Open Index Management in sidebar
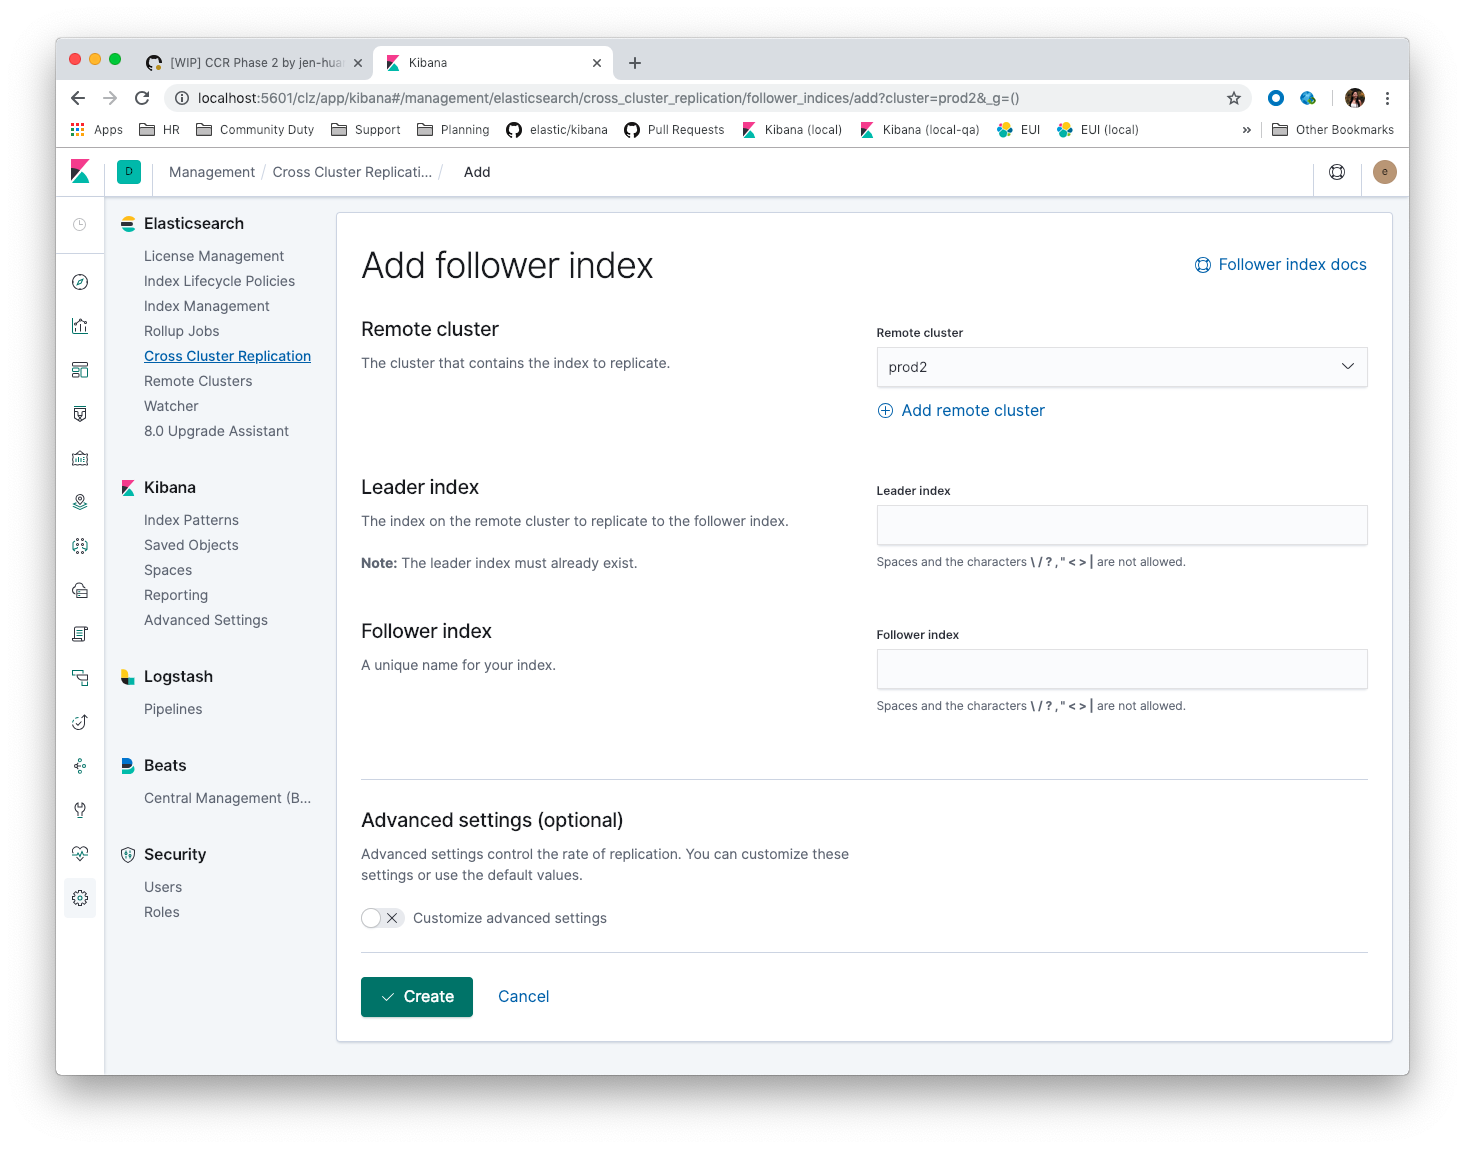Image resolution: width=1465 pixels, height=1149 pixels. (x=207, y=306)
